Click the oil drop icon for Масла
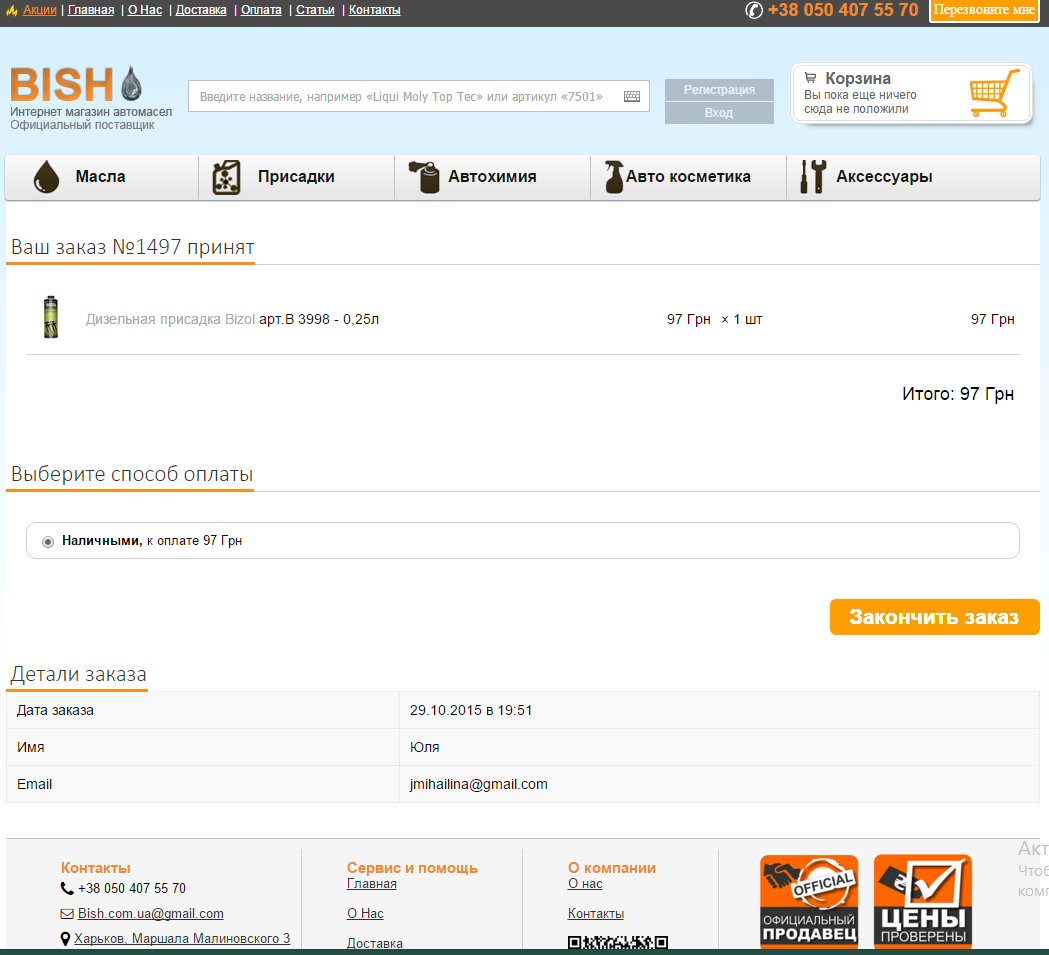The width and height of the screenshot is (1049, 955). point(46,177)
